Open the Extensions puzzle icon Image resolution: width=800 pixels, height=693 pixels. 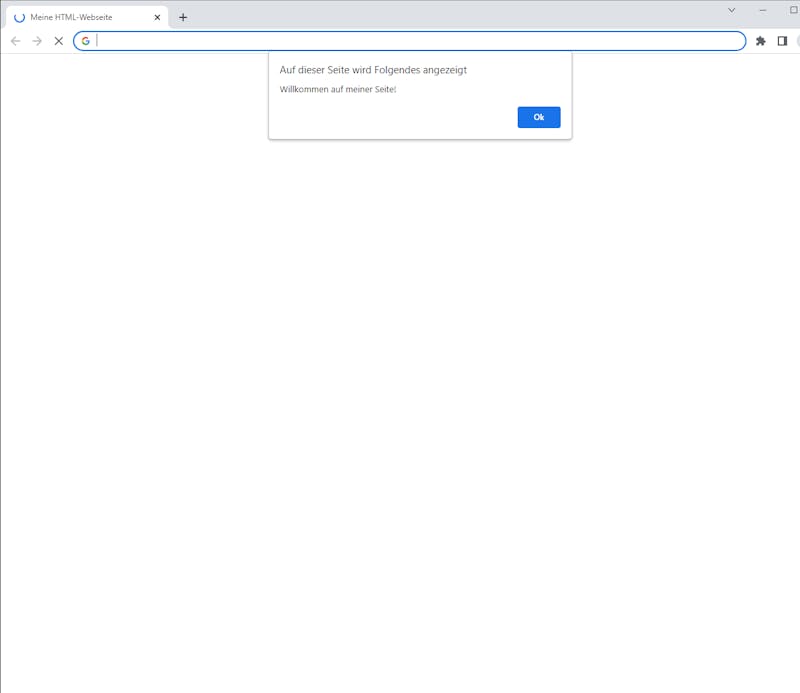pos(761,41)
